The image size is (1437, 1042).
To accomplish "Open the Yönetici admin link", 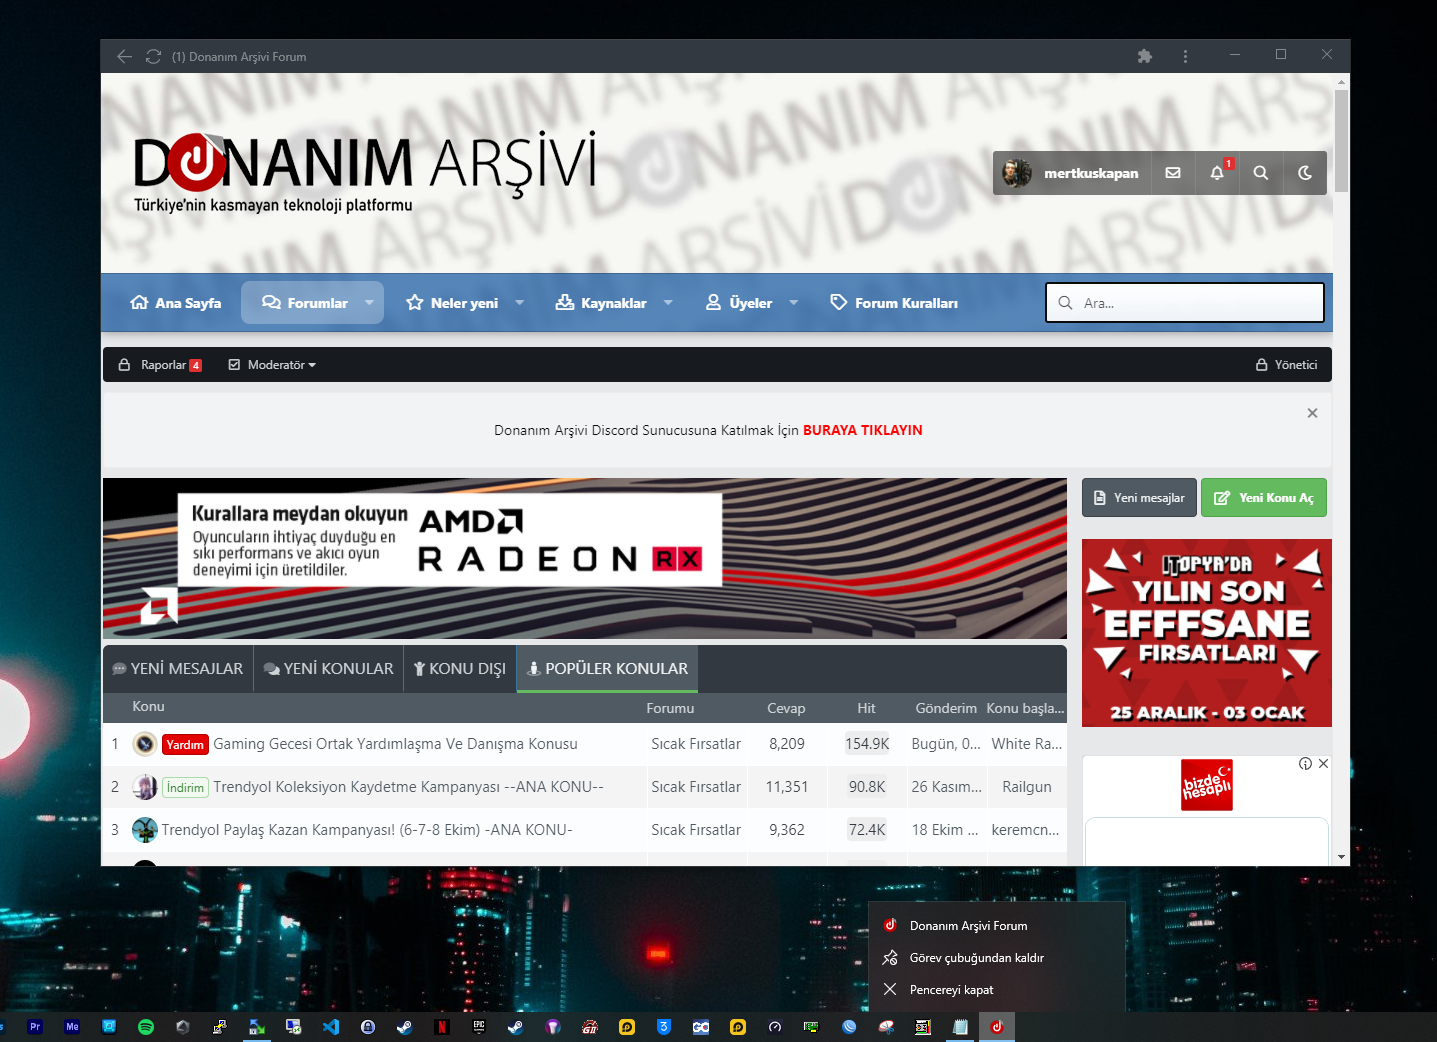I will coord(1287,365).
